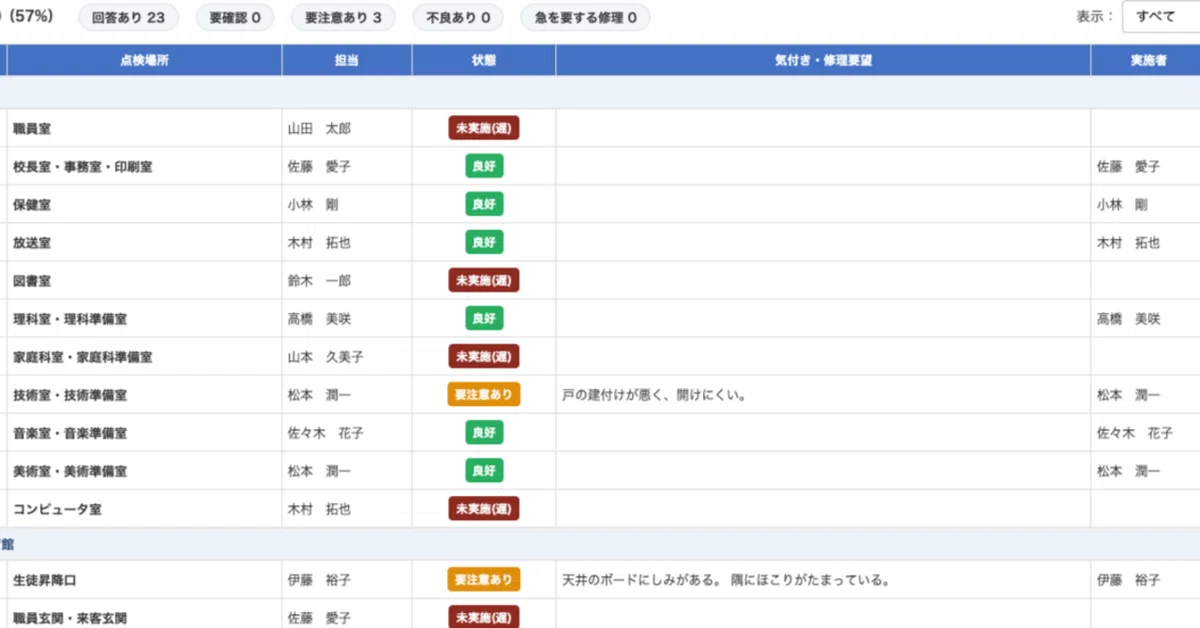
Task: Click 山田 太郎 in 担当 column
Action: click(319, 129)
